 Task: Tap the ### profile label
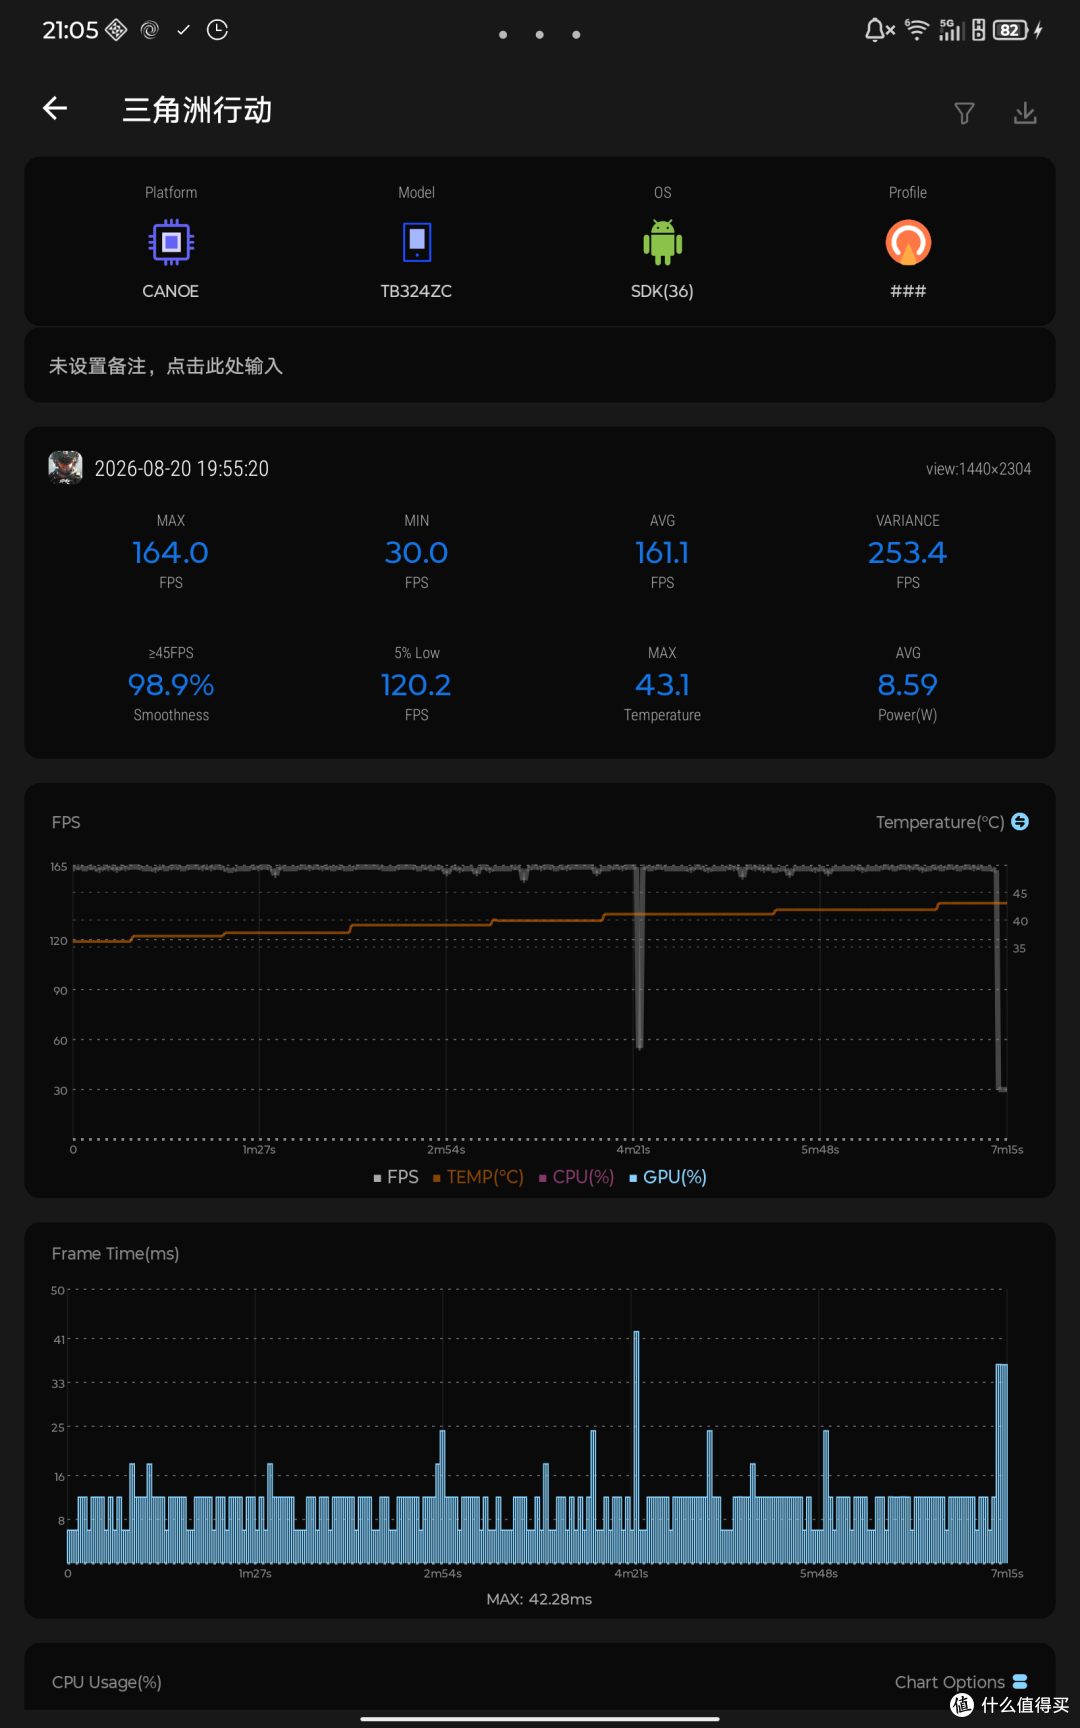[908, 291]
